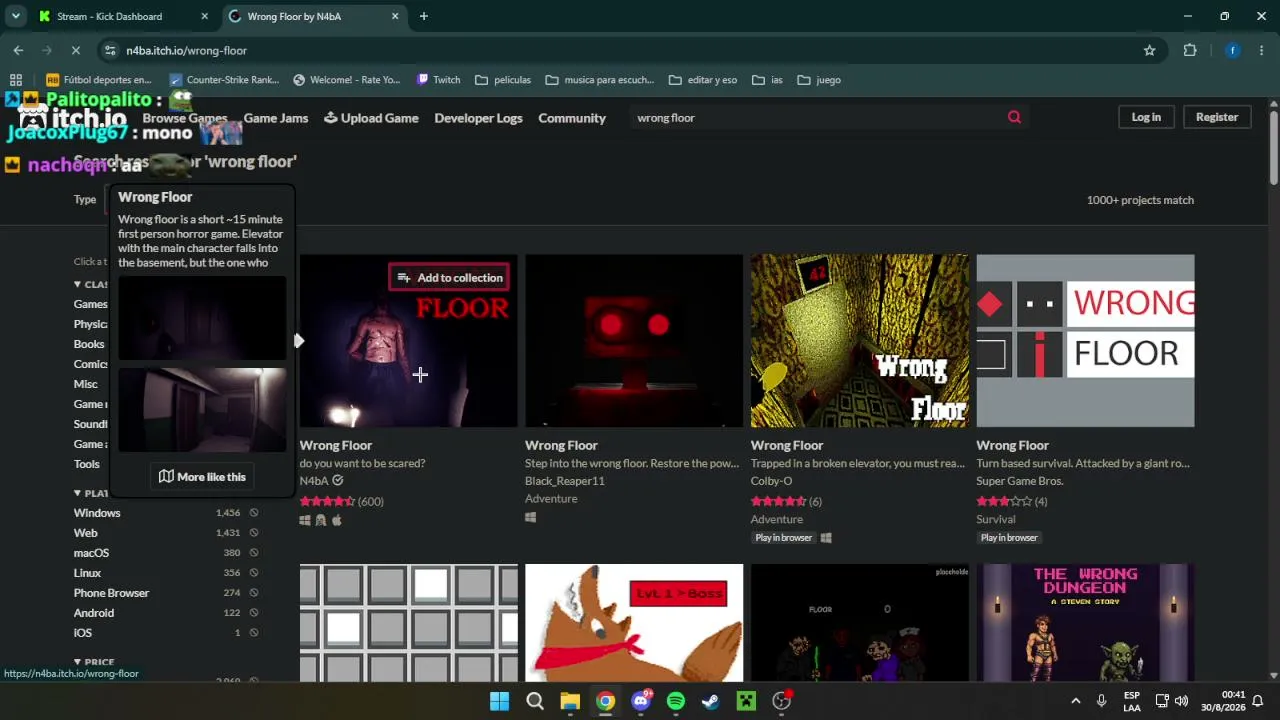Open red-eyed Wrong Floor thumbnail by Black_Reaper11
This screenshot has height=720, width=1280.
coord(634,341)
